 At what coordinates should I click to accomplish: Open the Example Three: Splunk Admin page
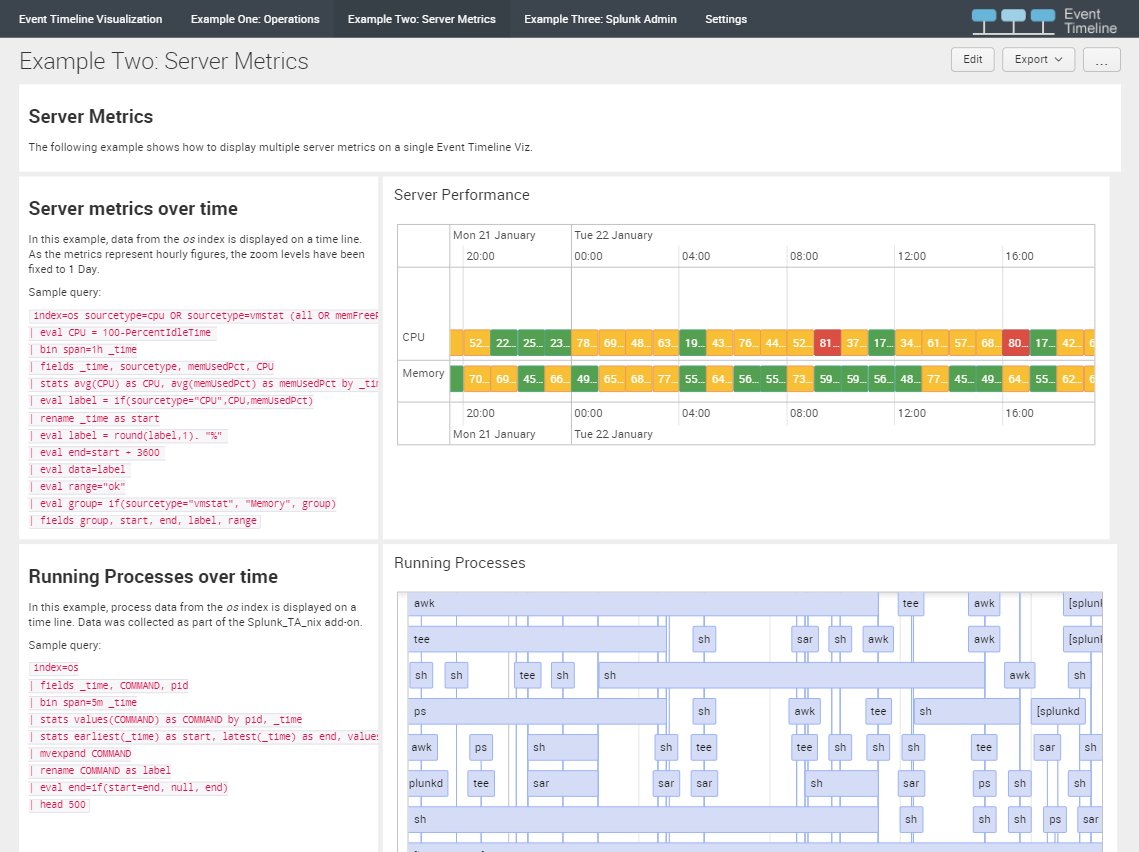point(600,18)
